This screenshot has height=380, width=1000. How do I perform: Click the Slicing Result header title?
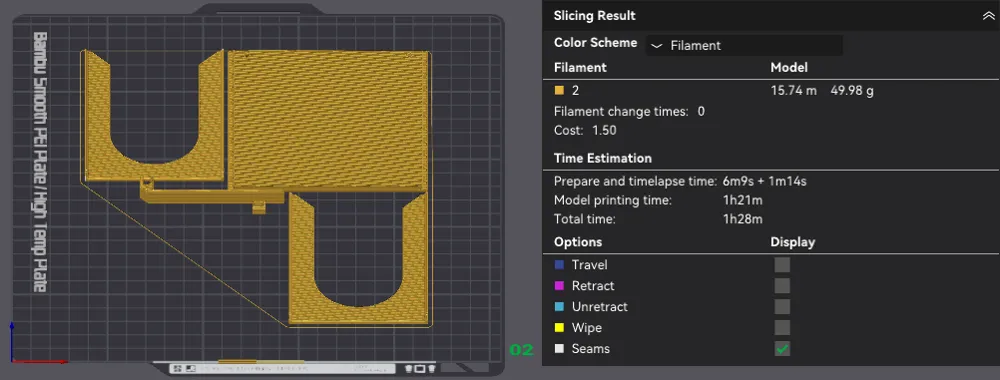[594, 16]
